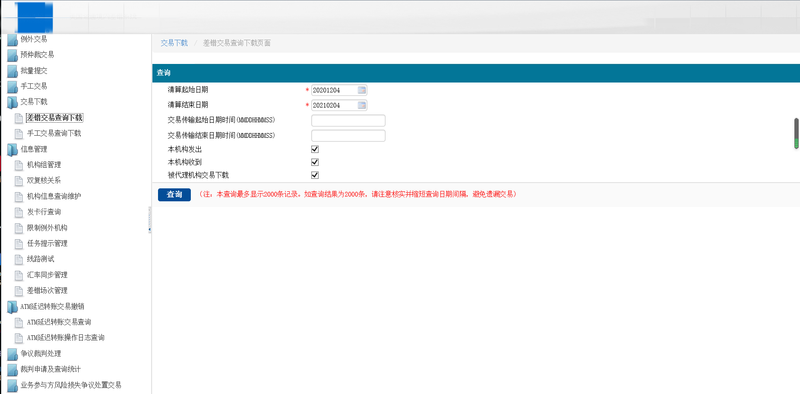Collapse the ATM延迟转账交易撤销 folder icon

coord(12,307)
